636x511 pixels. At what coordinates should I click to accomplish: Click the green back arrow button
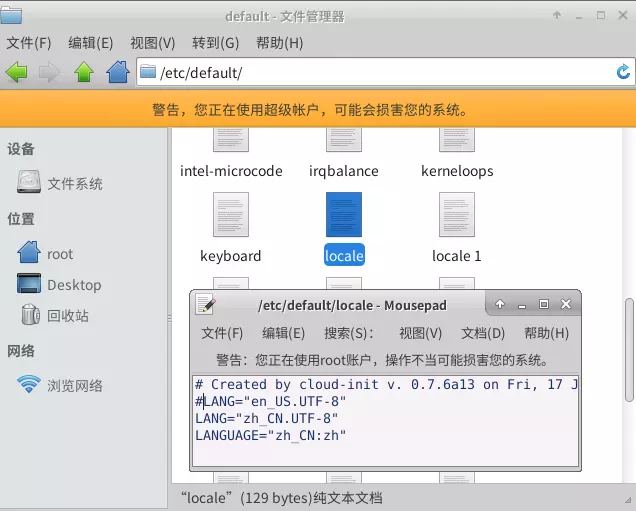(17, 72)
